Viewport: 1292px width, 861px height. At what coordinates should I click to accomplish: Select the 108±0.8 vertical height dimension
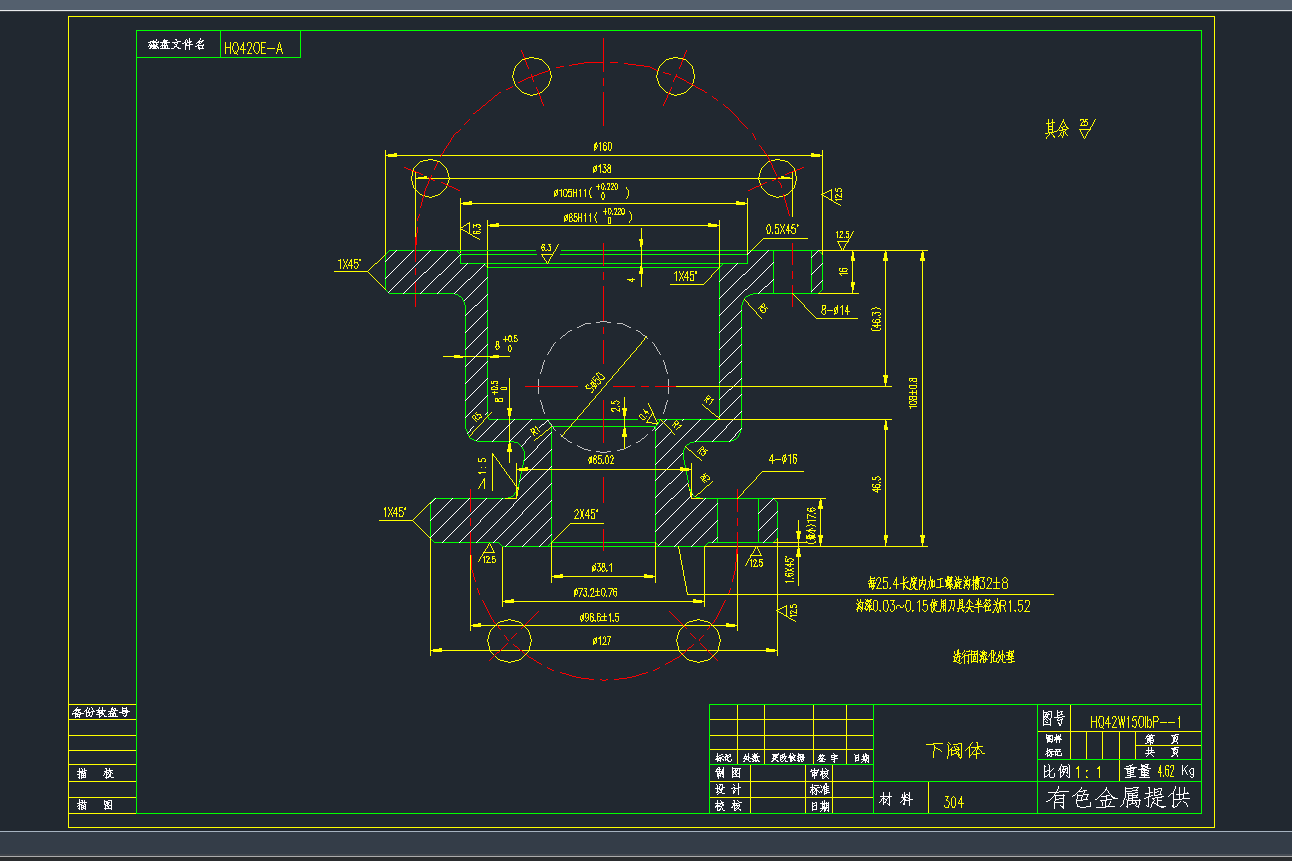(x=912, y=393)
